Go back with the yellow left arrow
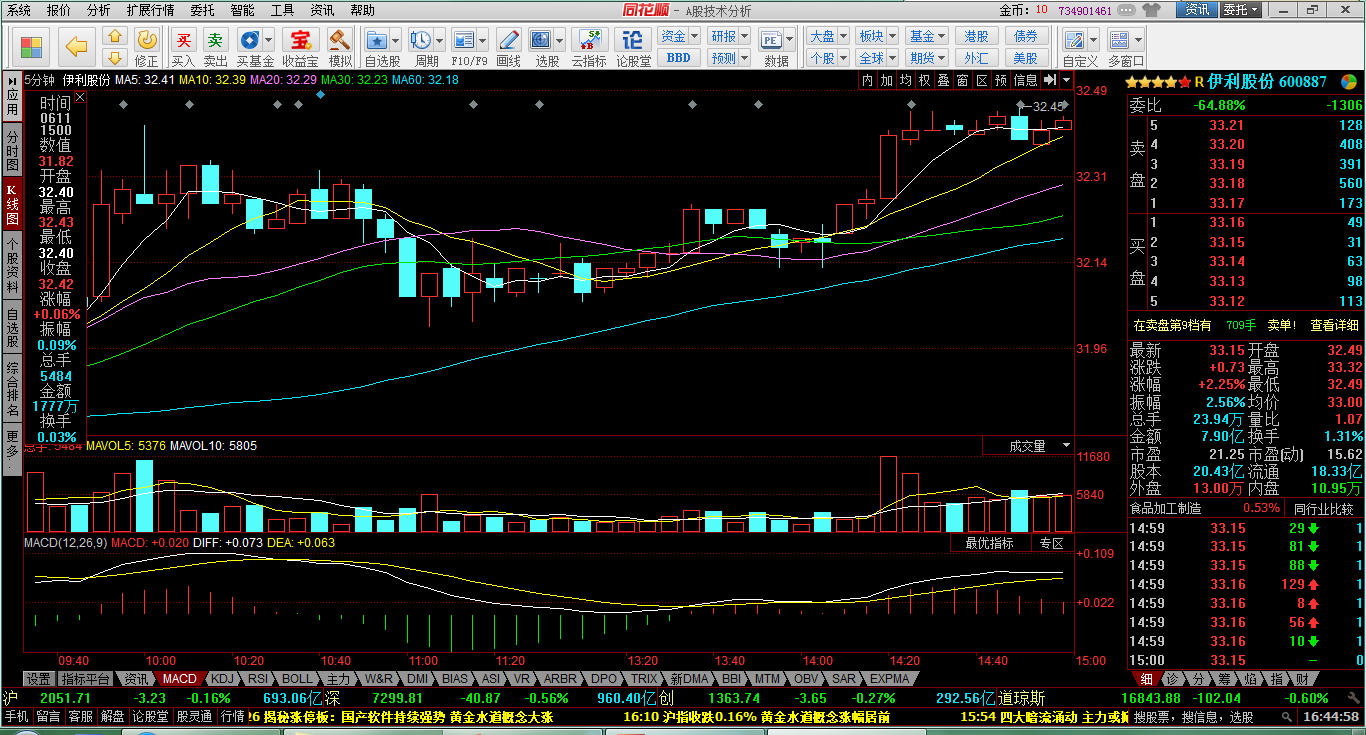The image size is (1366, 735). coord(77,46)
